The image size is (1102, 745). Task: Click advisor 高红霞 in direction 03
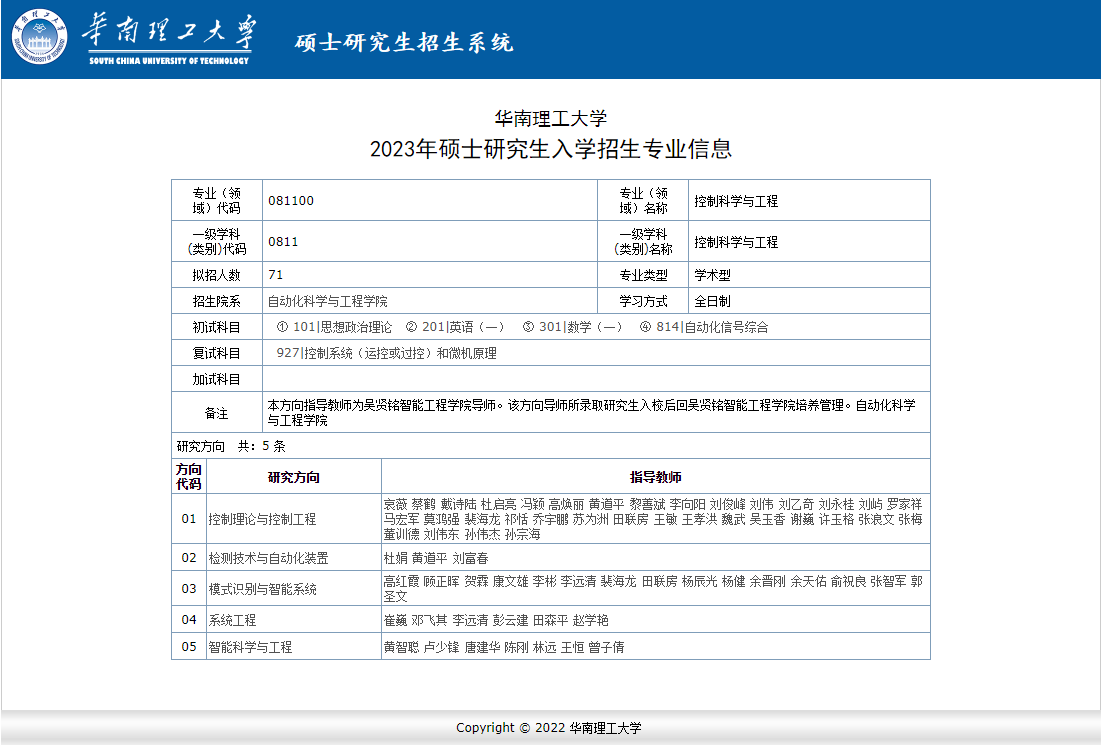coord(401,581)
